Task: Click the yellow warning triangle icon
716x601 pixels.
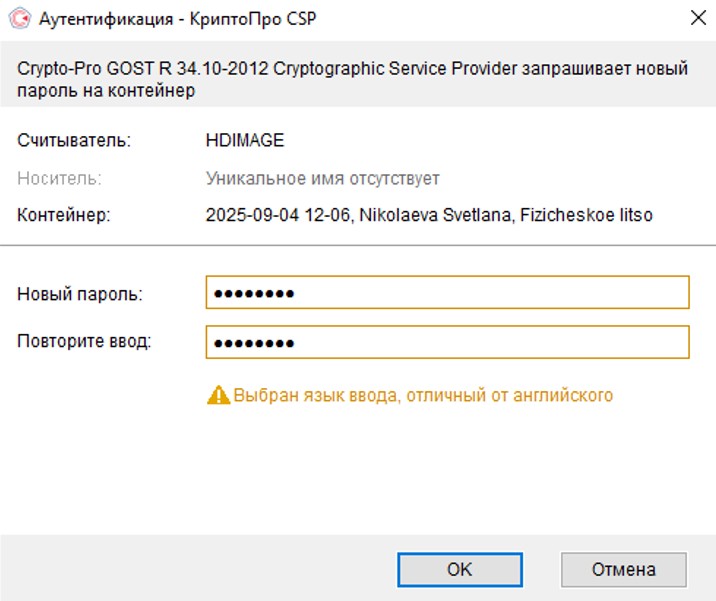Action: click(218, 395)
